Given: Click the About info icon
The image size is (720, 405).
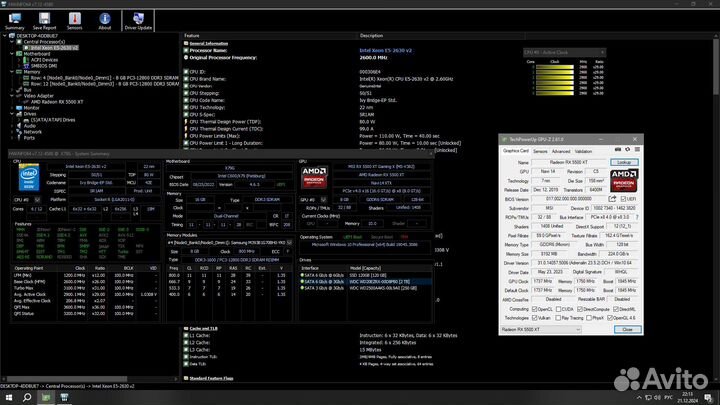Looking at the screenshot, I should (105, 19).
